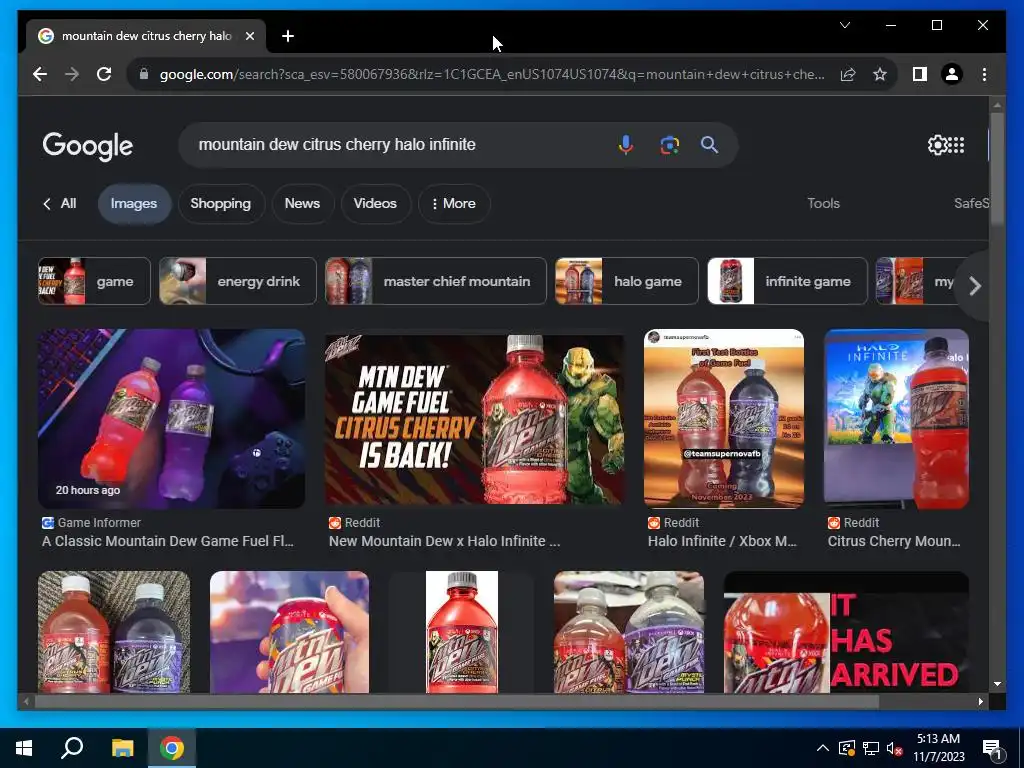This screenshot has width=1024, height=768.
Task: Open a new tab with the plus button
Action: click(288, 36)
